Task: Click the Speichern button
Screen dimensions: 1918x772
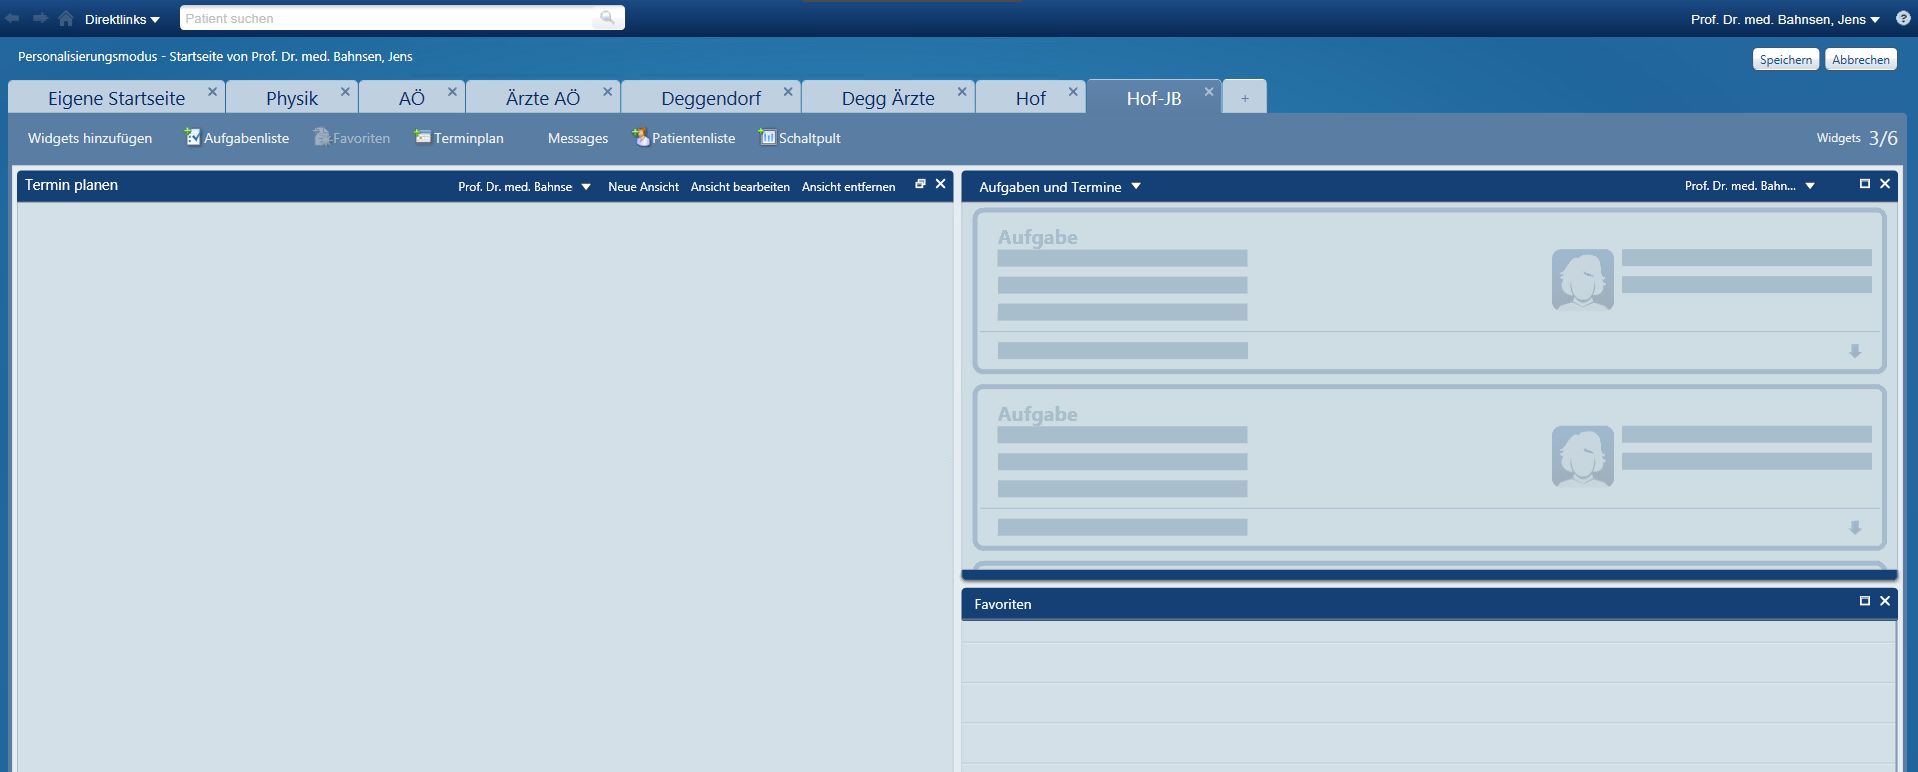Action: pos(1785,60)
